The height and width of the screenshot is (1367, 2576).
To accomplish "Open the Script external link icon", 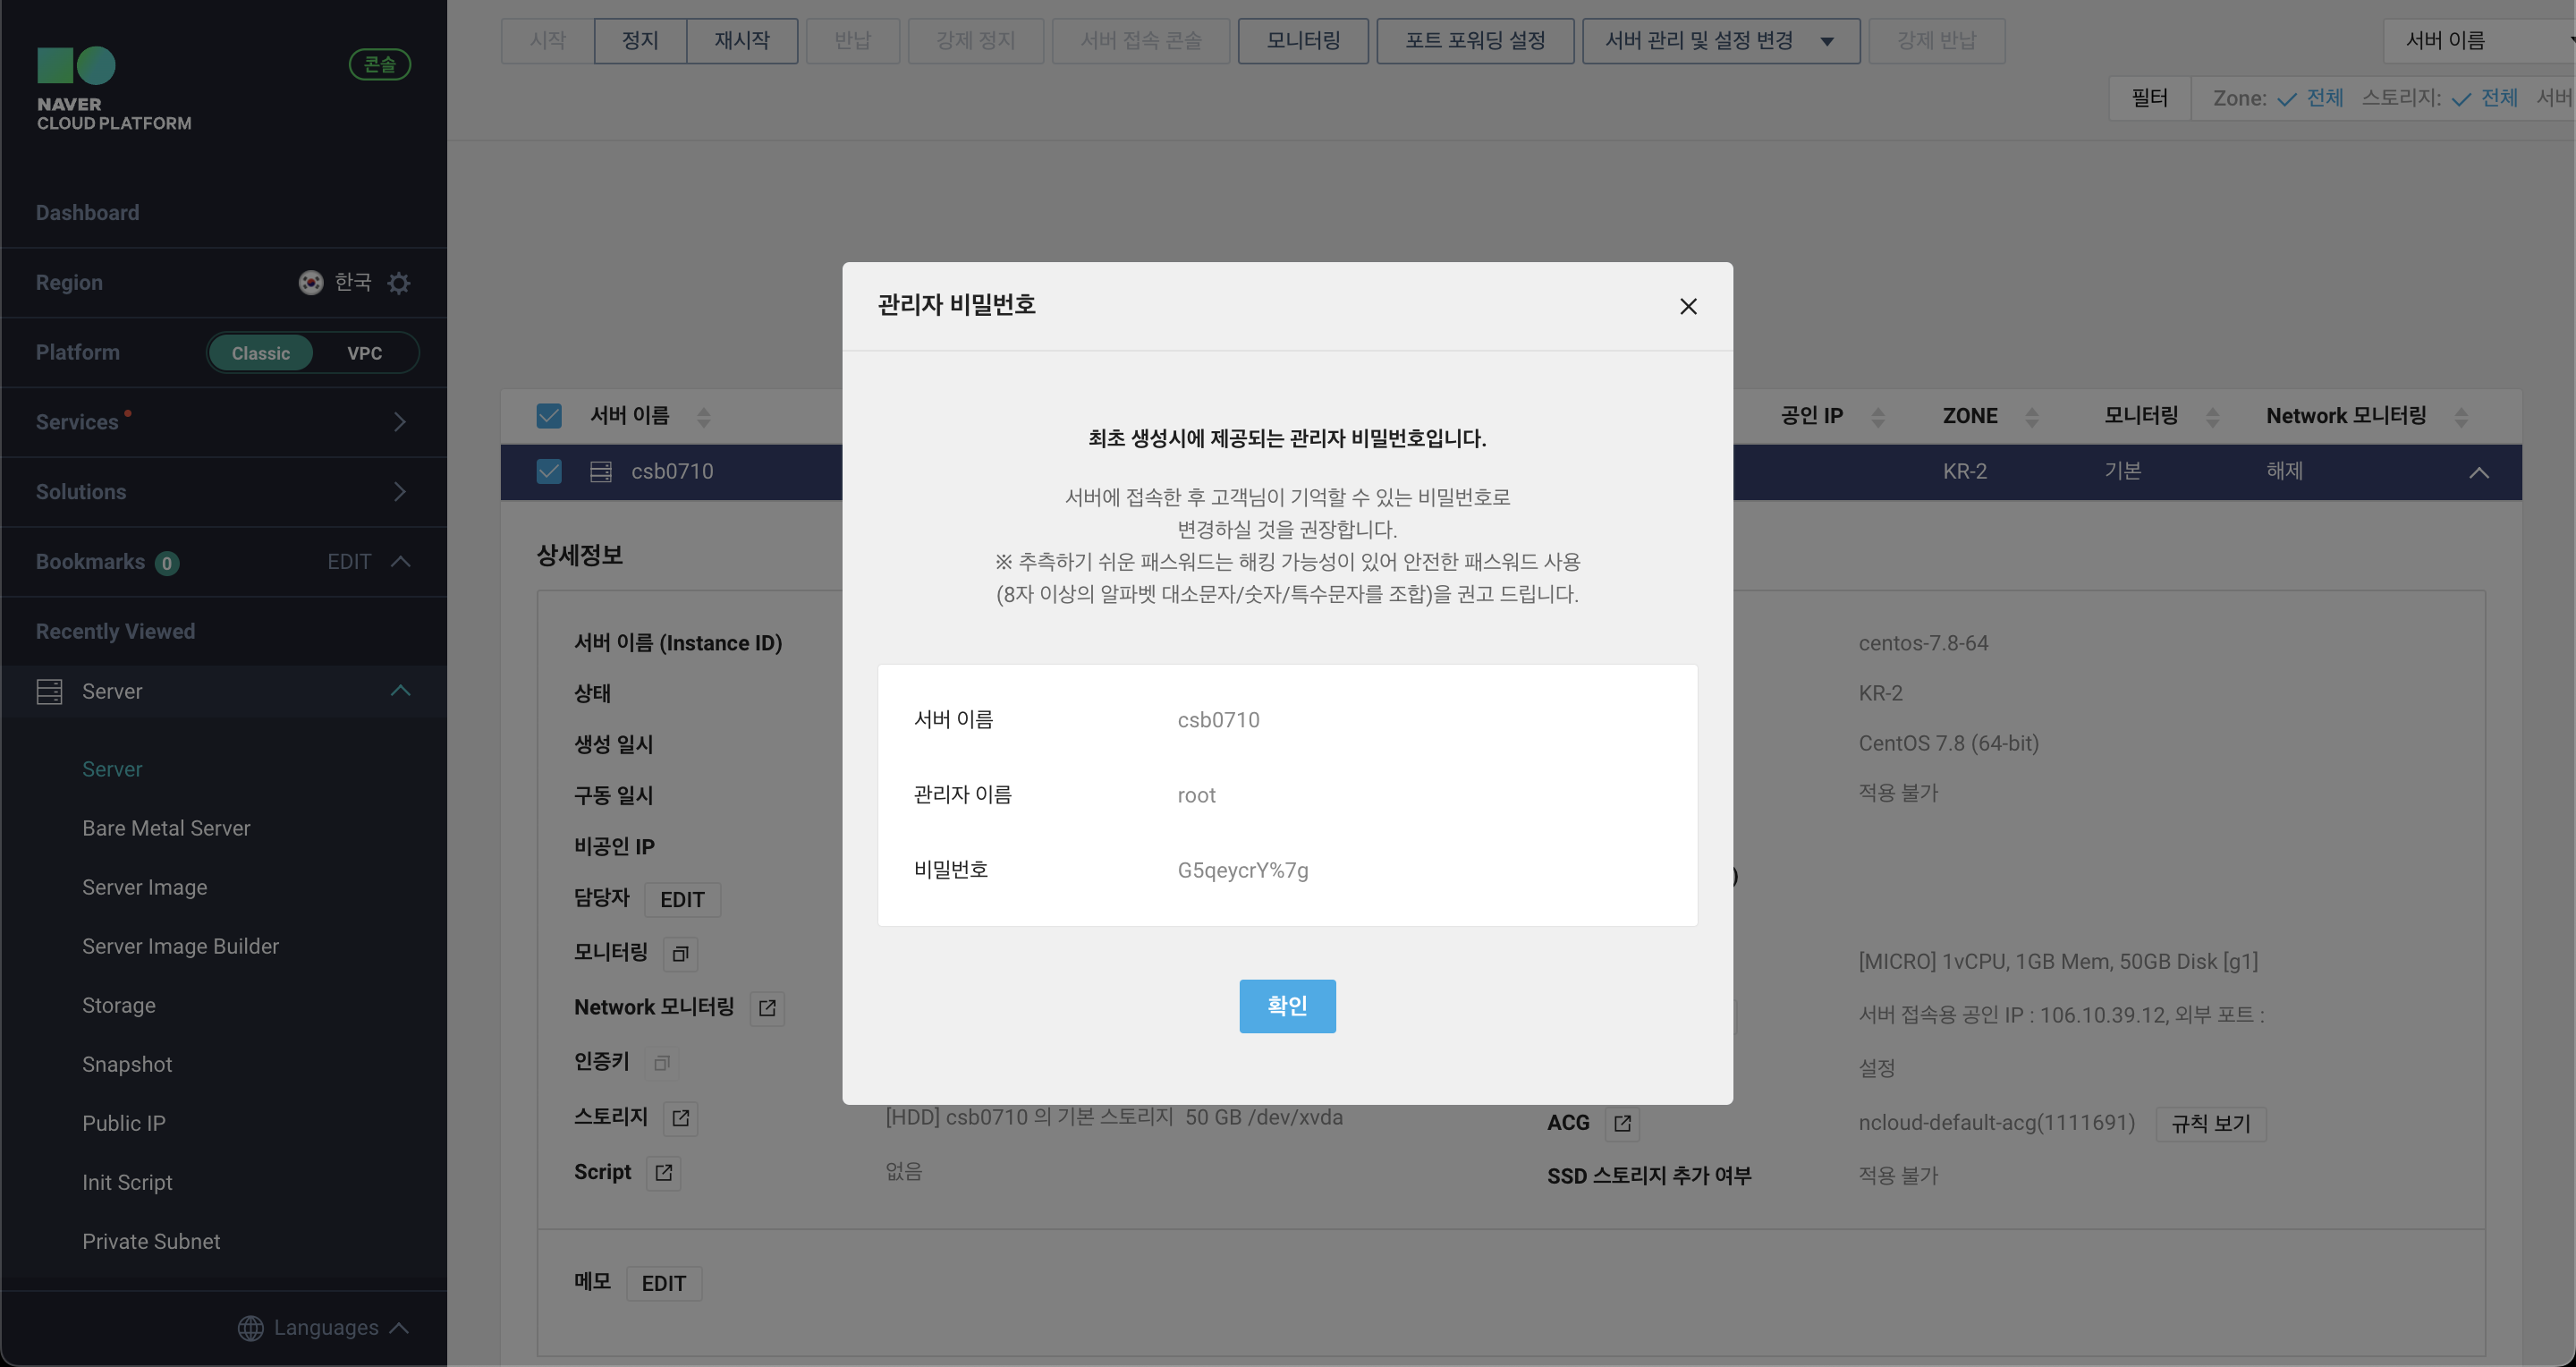I will coord(664,1173).
